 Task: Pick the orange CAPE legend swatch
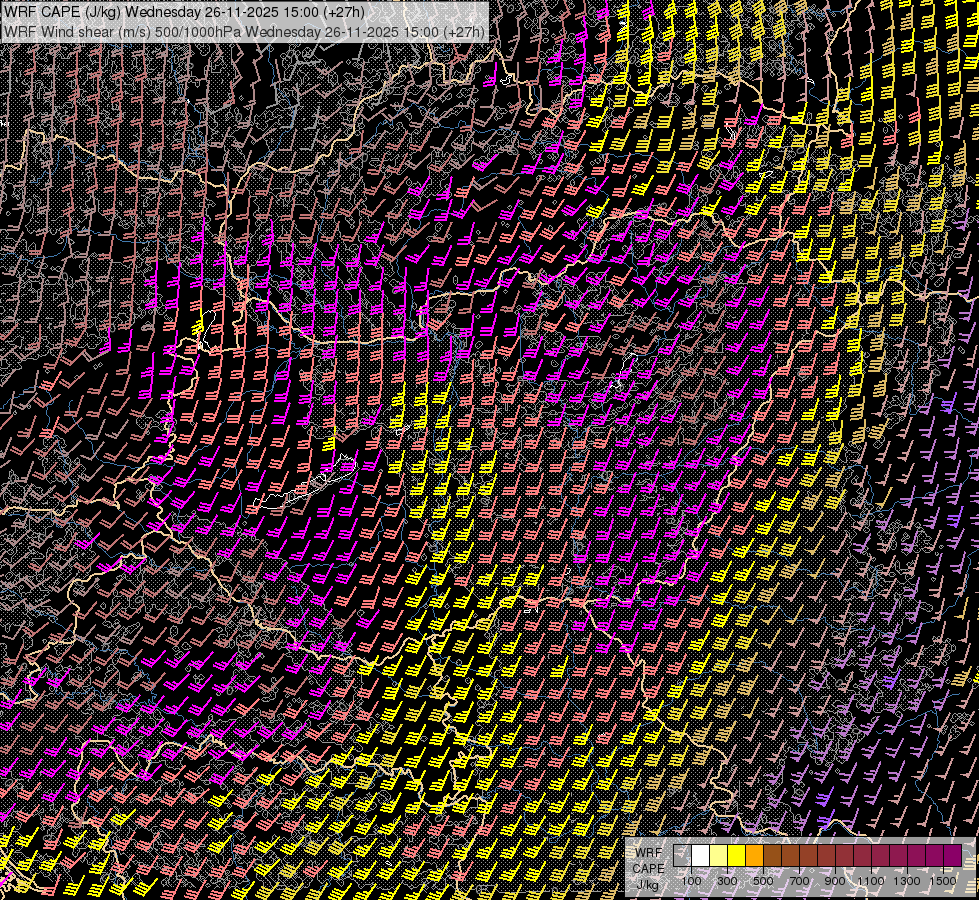pos(755,855)
